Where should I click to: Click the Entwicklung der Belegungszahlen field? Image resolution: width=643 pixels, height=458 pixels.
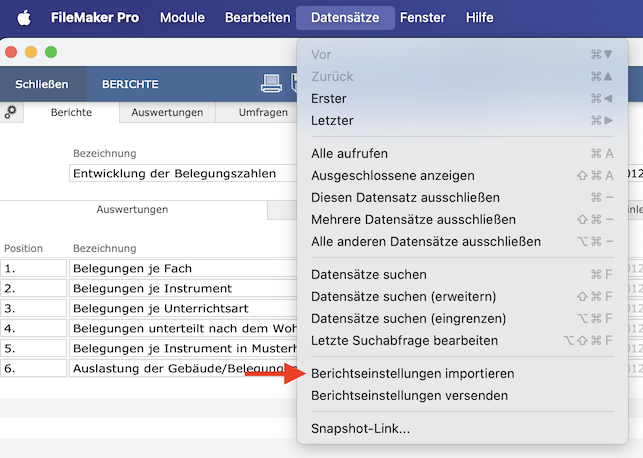[183, 173]
